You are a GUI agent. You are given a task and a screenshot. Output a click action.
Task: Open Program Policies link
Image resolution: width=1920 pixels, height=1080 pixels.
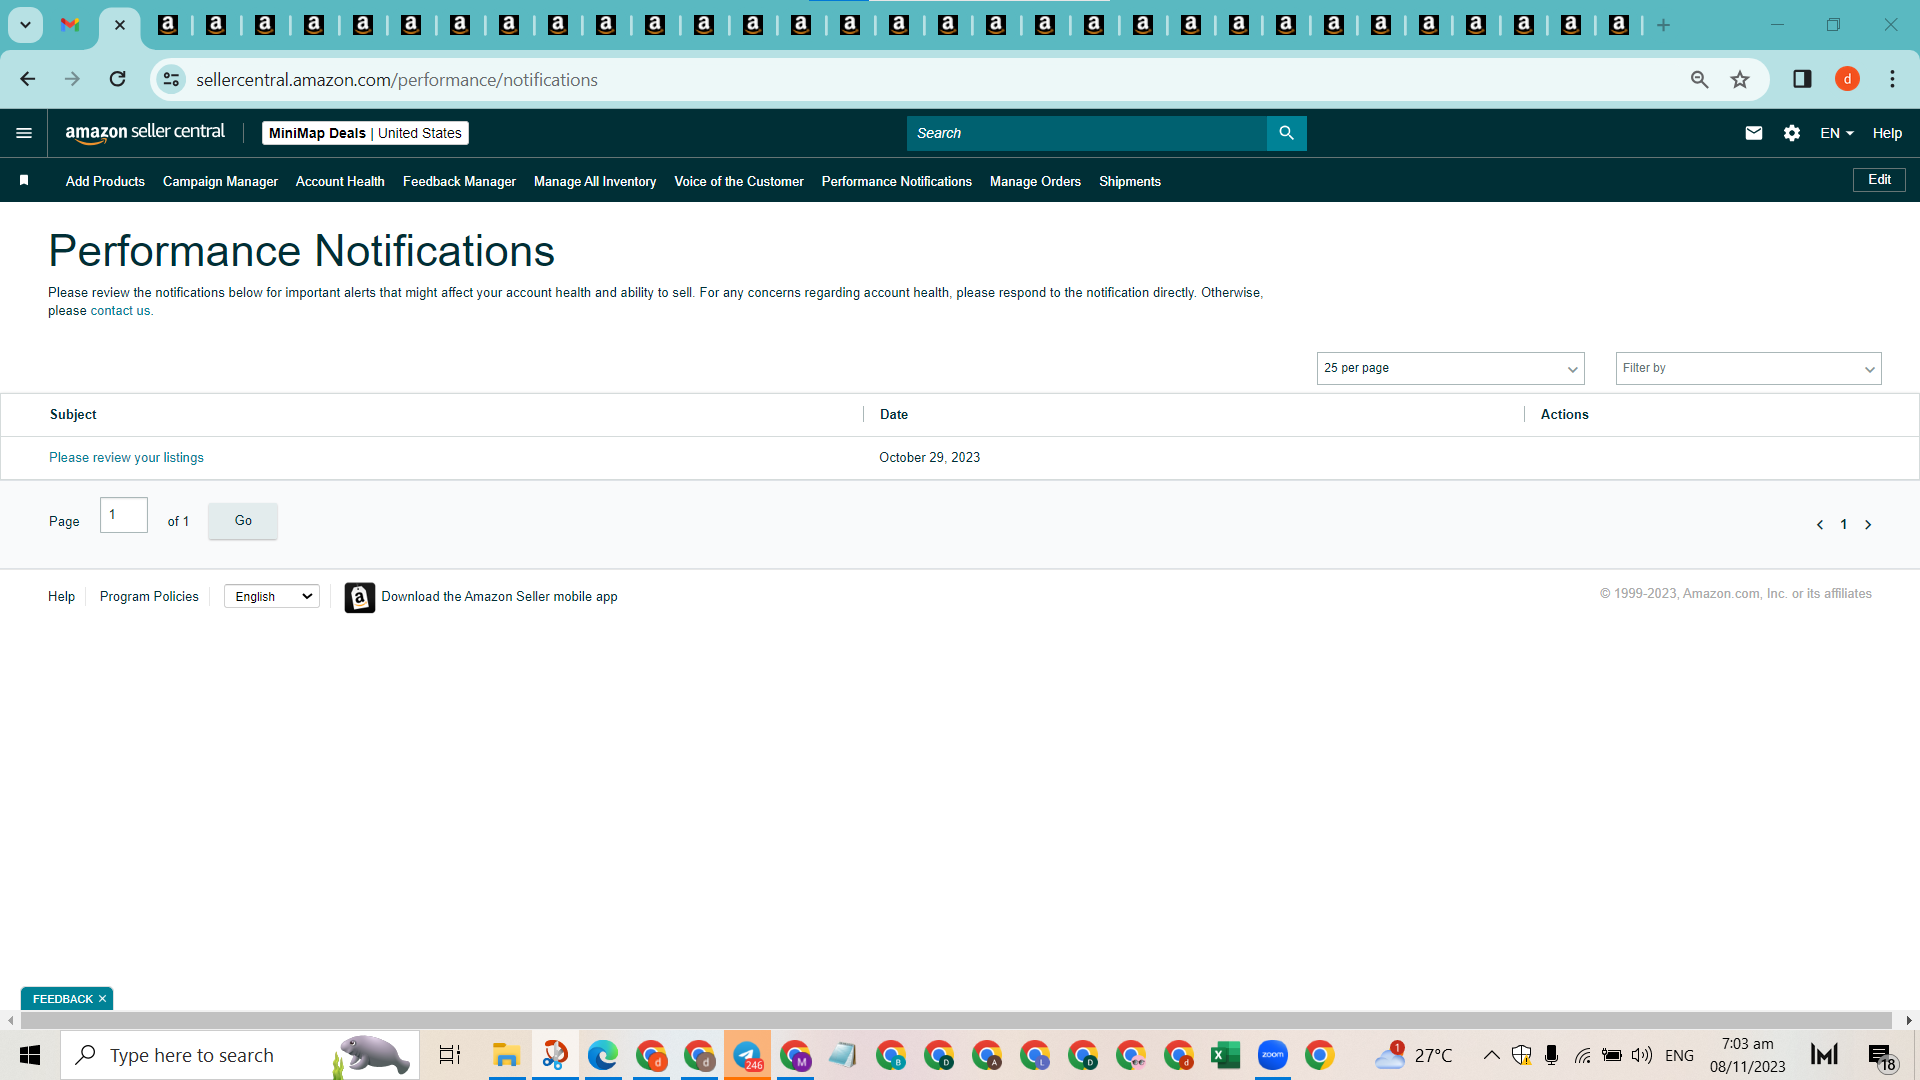149,596
